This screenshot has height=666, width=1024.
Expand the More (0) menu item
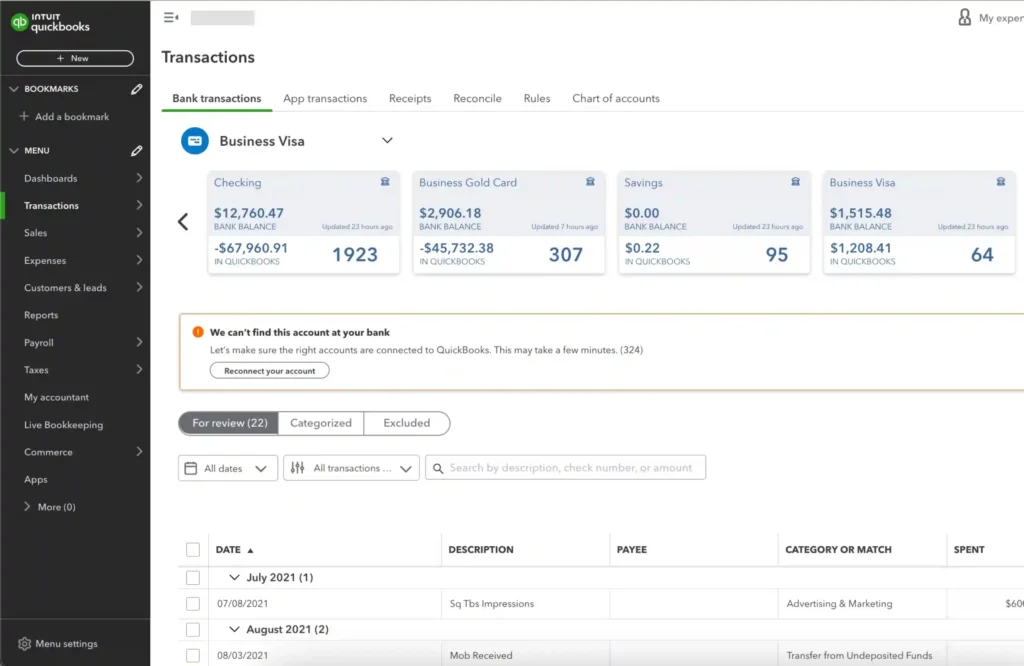[x=50, y=507]
